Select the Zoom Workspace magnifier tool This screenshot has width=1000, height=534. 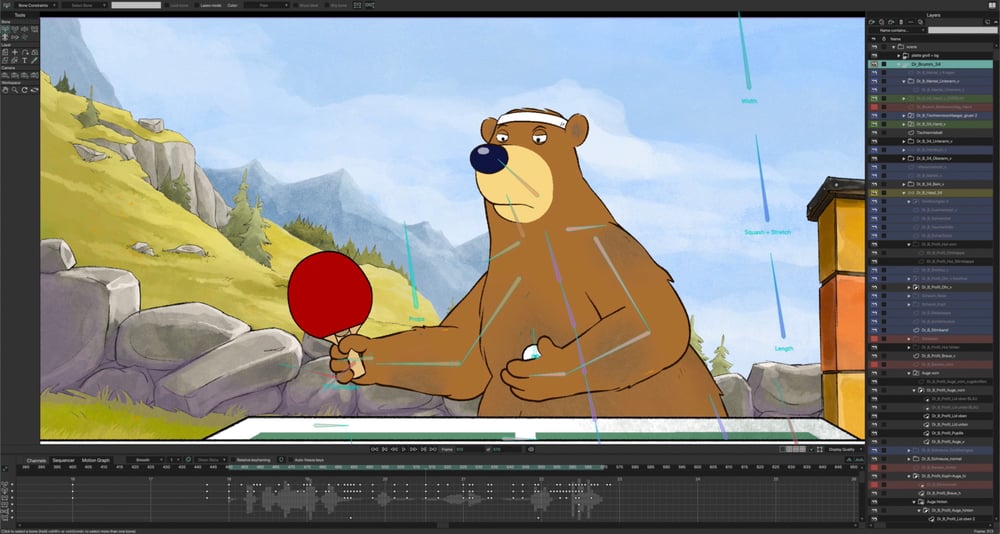(x=15, y=90)
